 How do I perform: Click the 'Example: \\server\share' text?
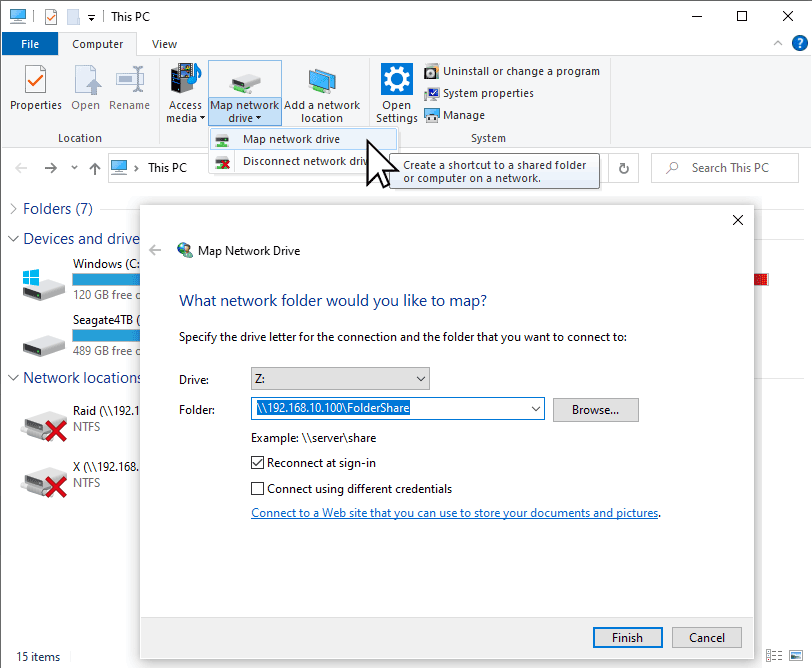tap(313, 438)
